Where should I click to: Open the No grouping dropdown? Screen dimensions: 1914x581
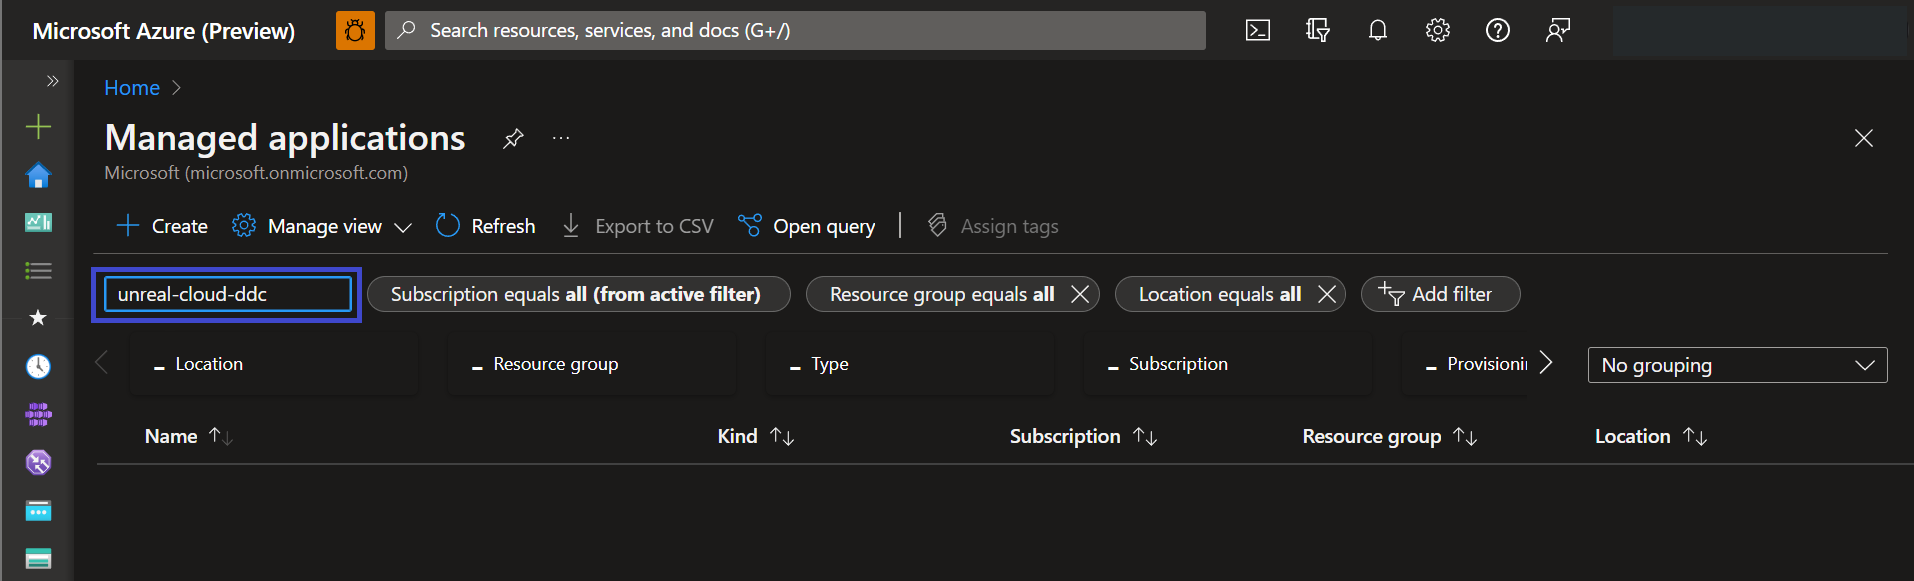coord(1737,365)
